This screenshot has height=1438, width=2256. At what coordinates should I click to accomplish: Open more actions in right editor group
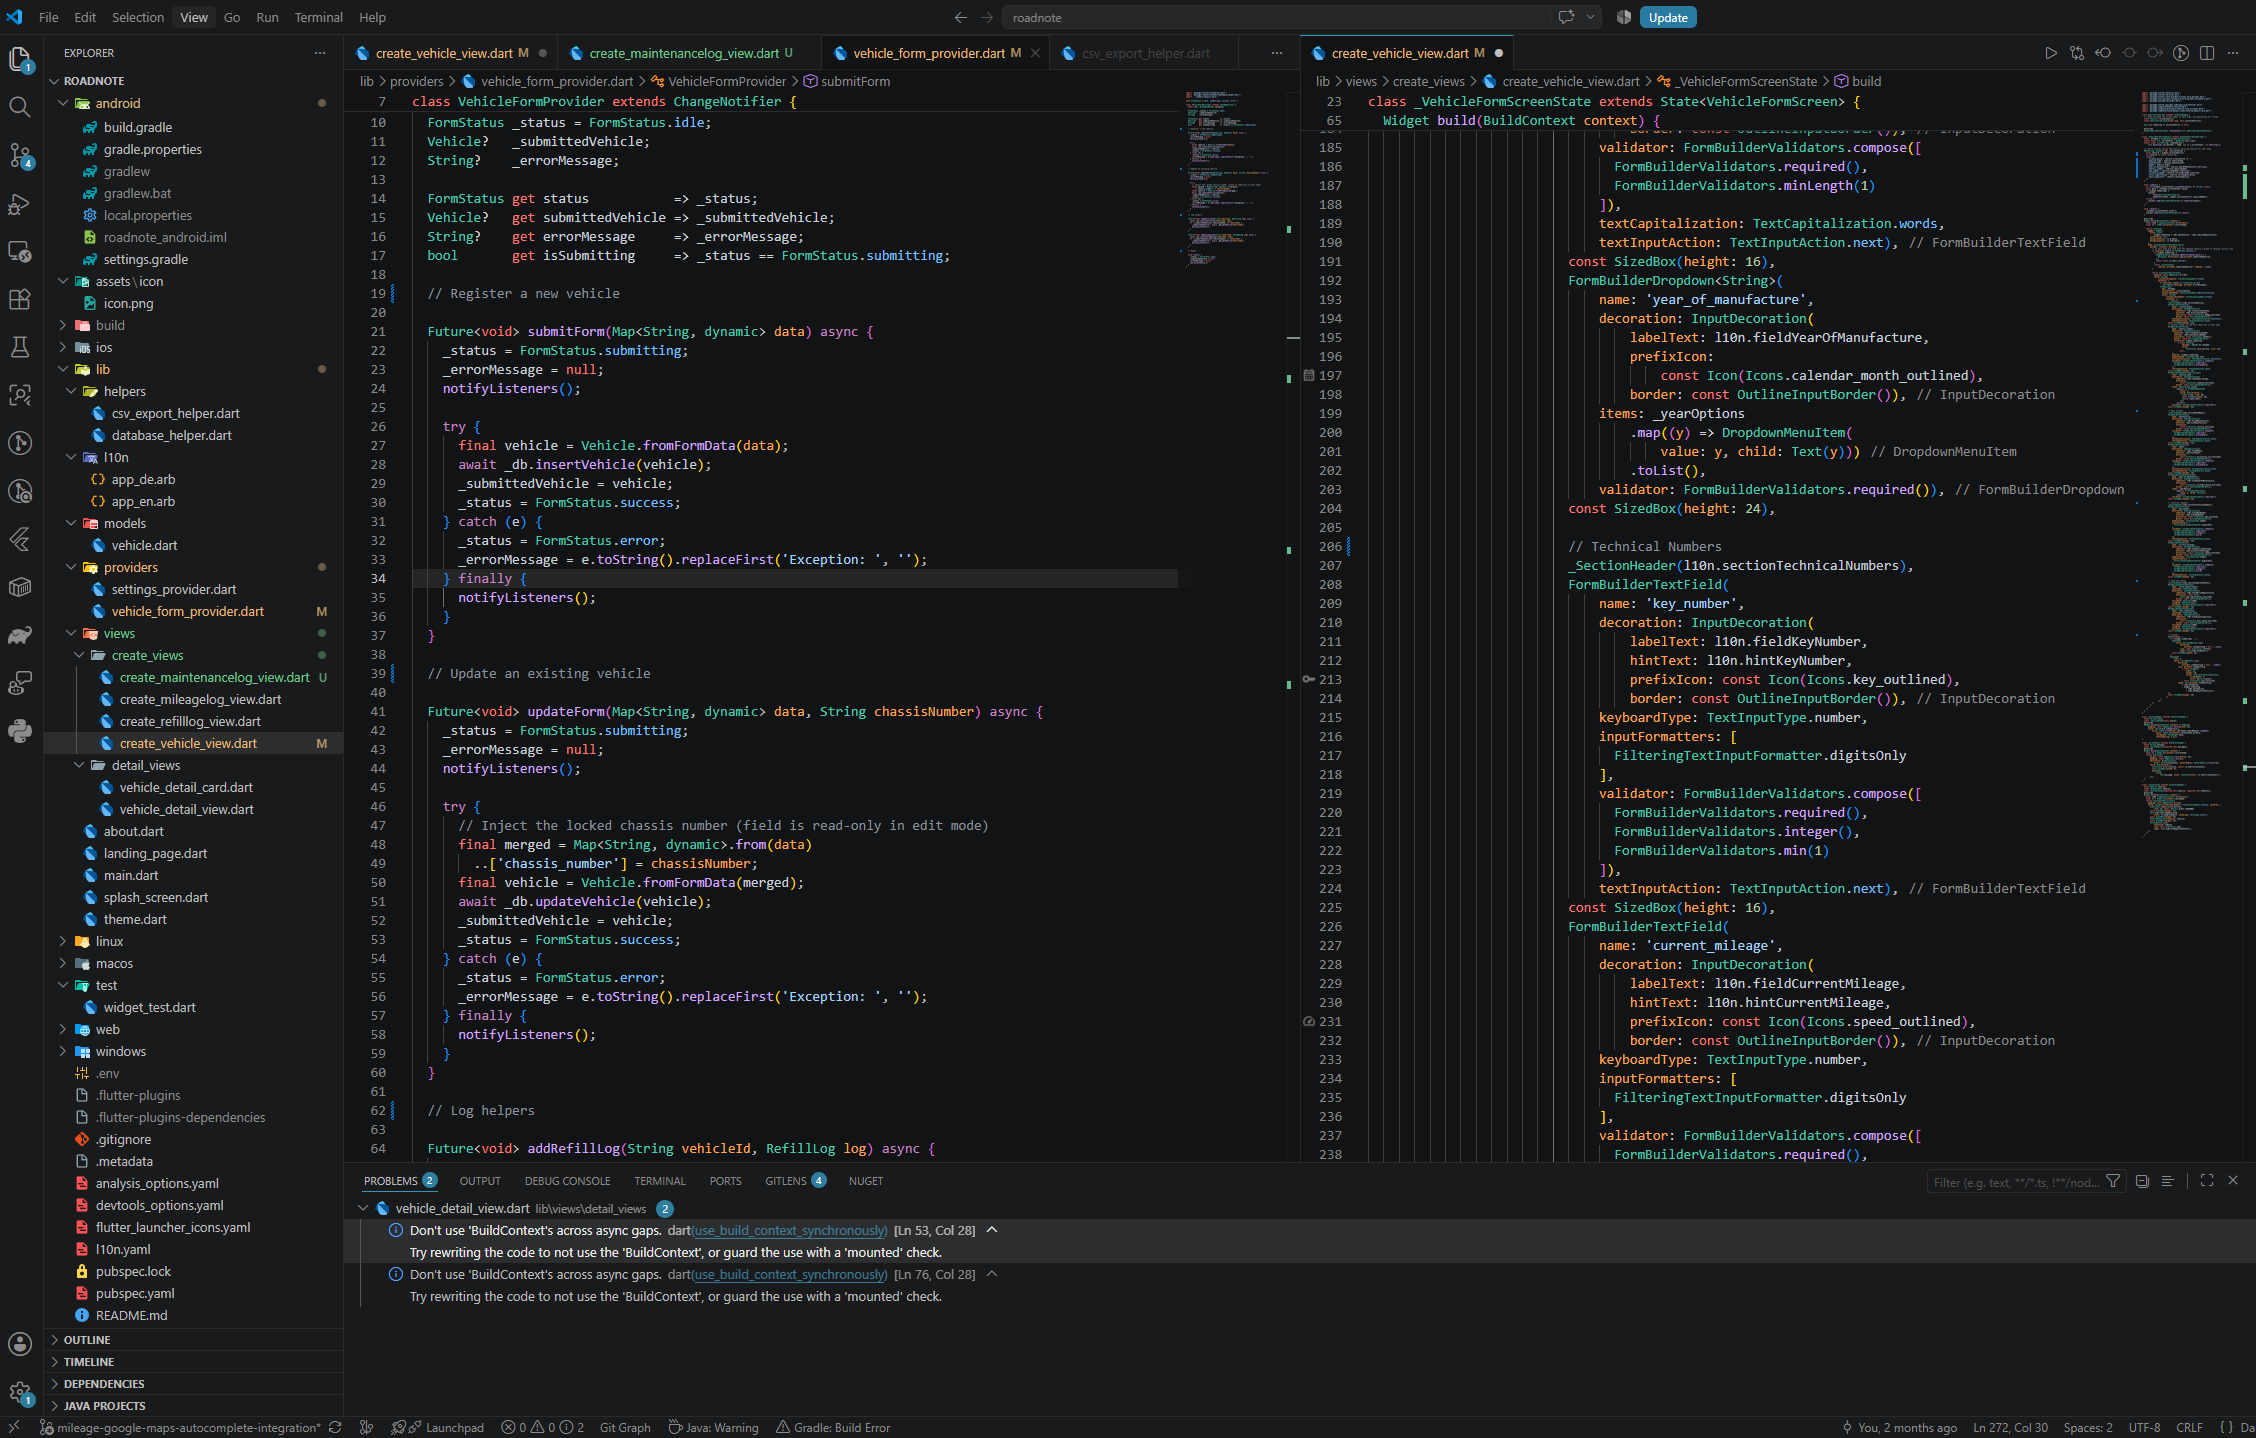point(2233,53)
